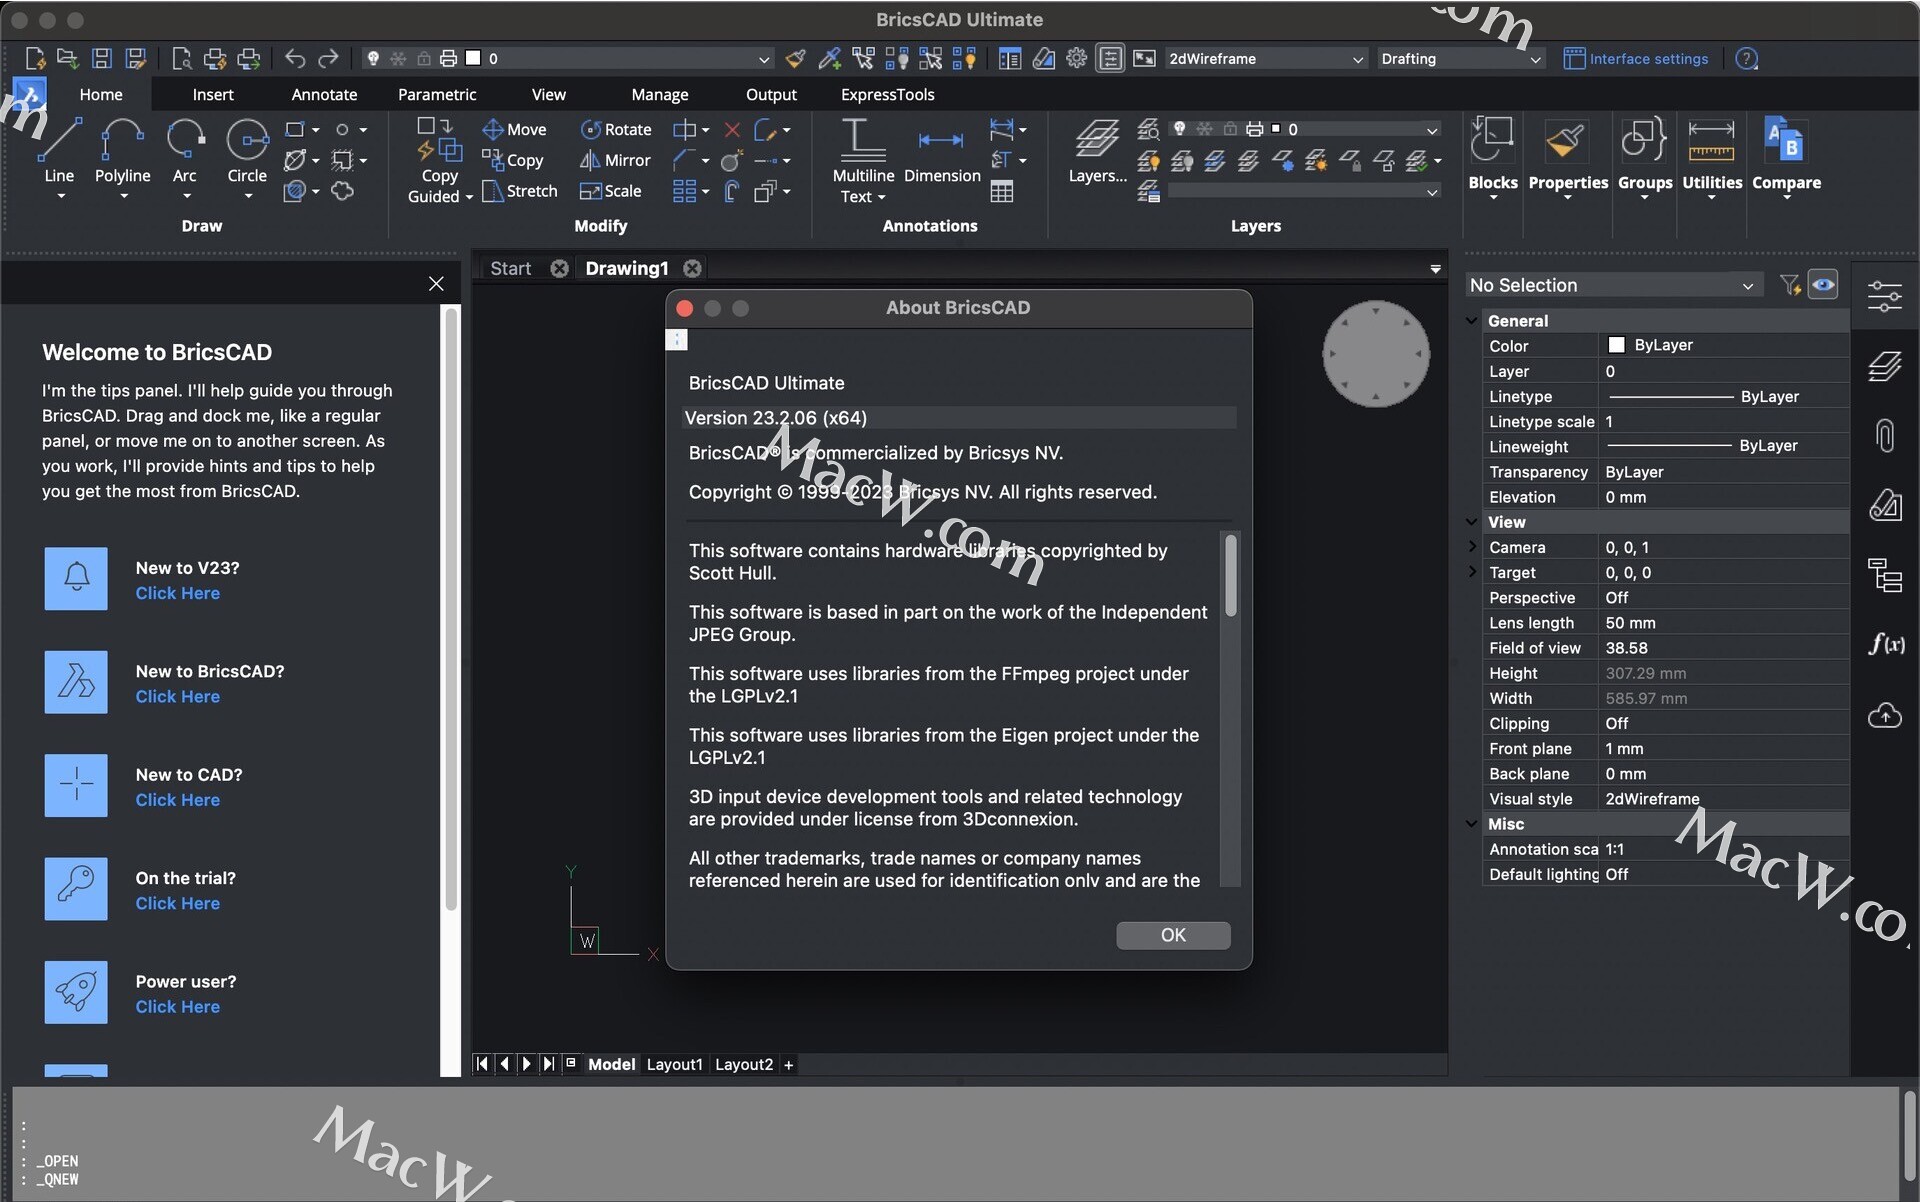Open the No Selection dropdown

pos(1612,285)
